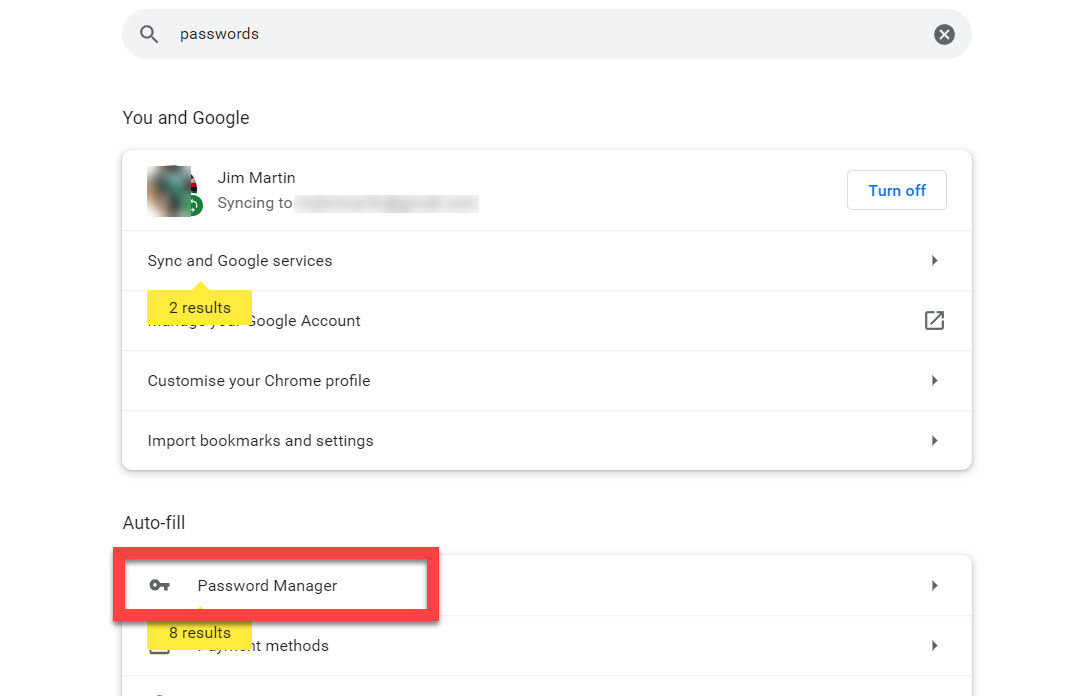This screenshot has width=1082, height=696.
Task: Open Customise your Chrome profile
Action: pyautogui.click(x=547, y=381)
